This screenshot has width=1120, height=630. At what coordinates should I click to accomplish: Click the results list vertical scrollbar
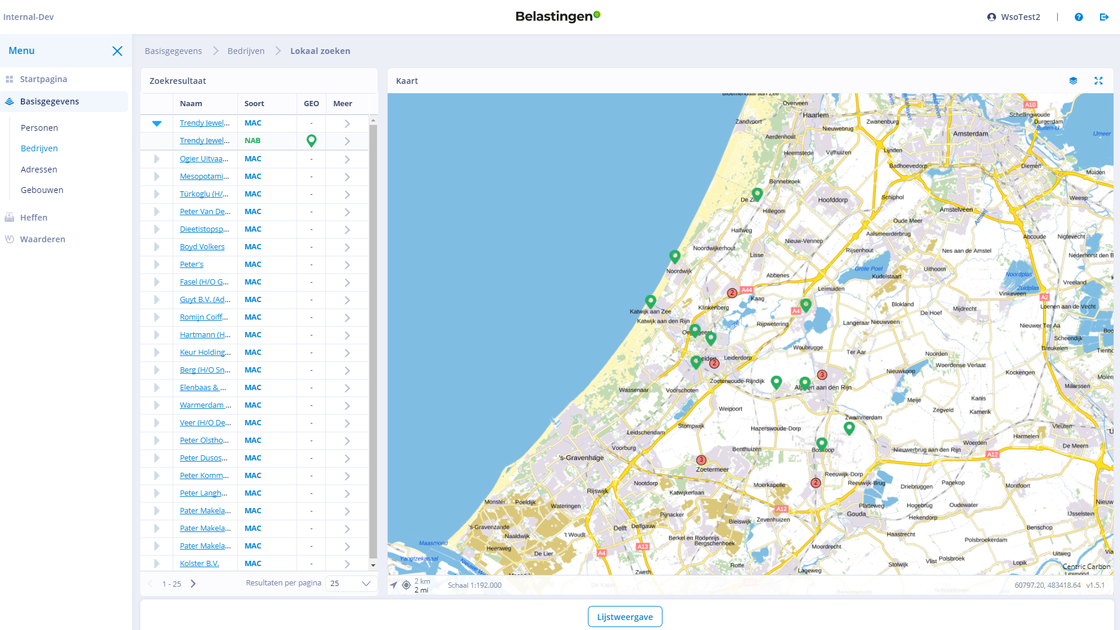(373, 341)
